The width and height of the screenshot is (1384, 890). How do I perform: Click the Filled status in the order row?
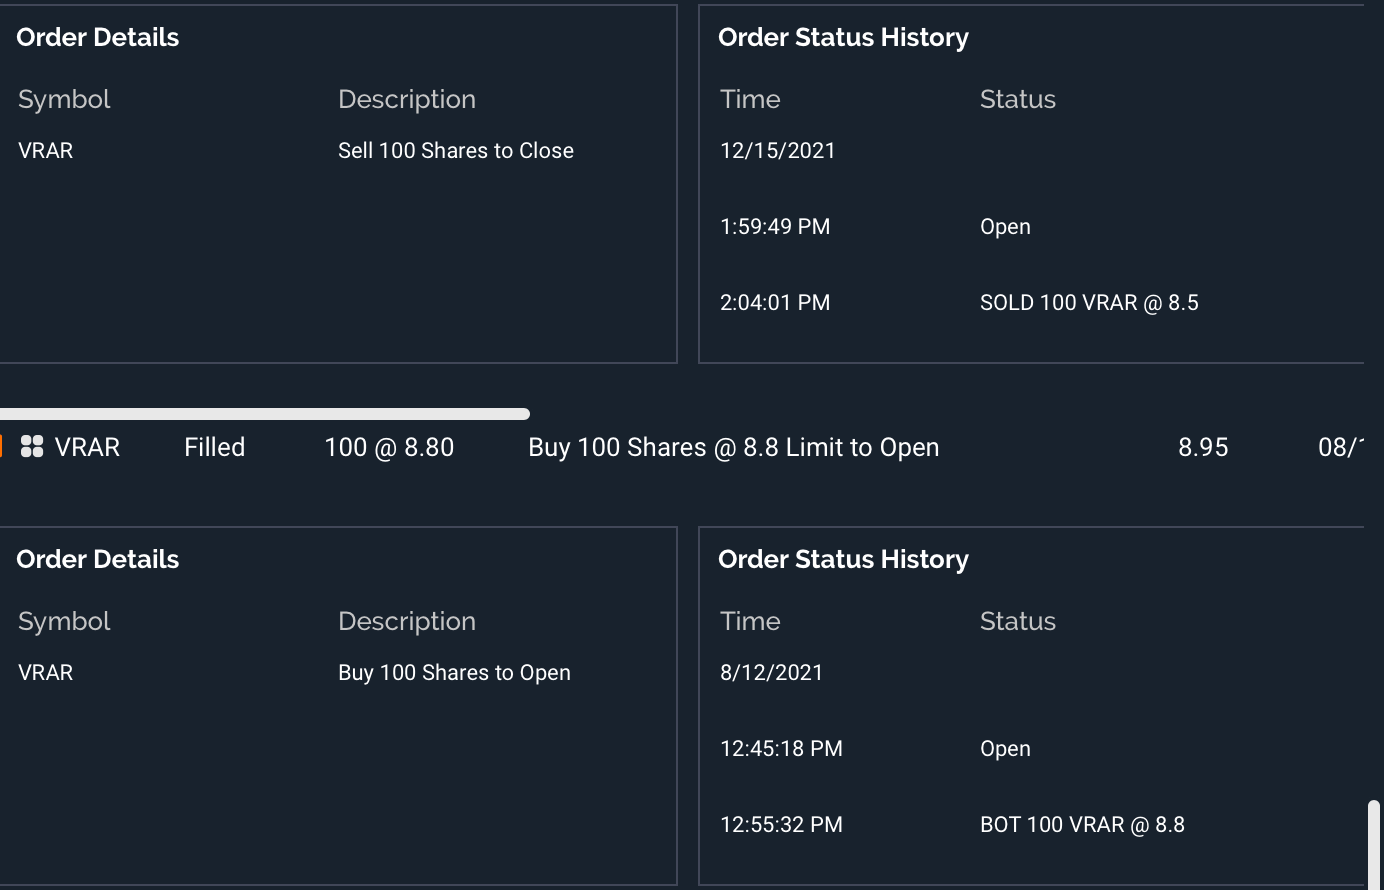coord(214,447)
